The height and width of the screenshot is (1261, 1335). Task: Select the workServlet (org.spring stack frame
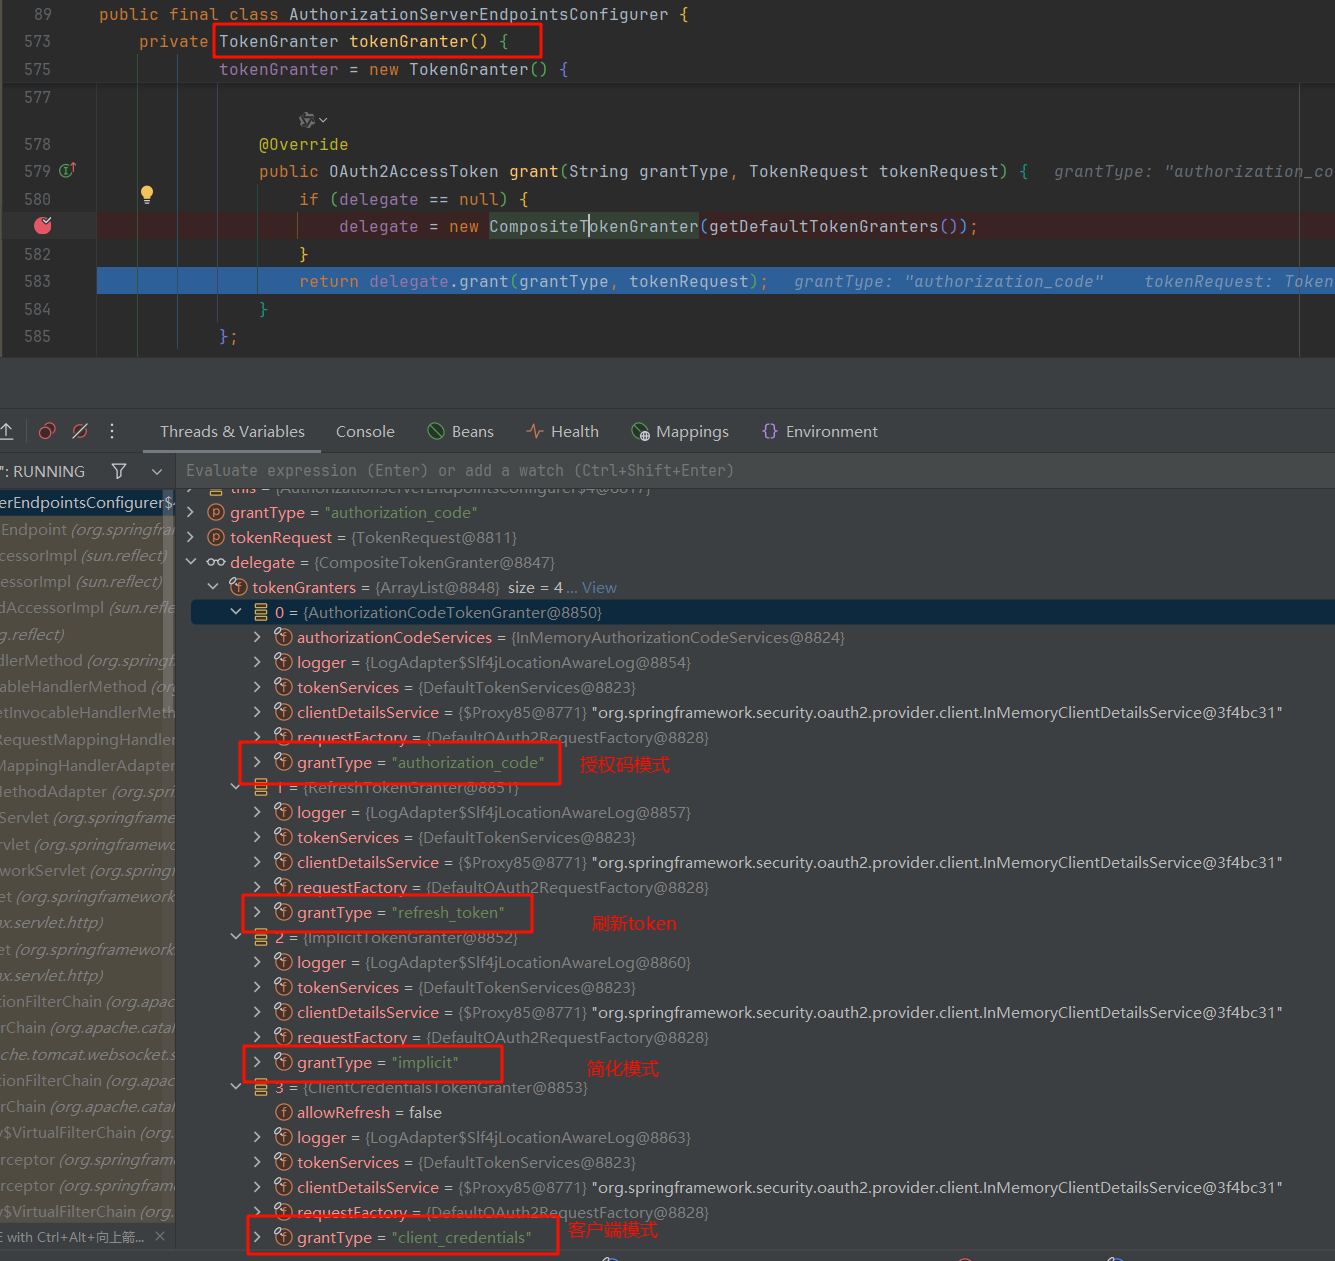(x=87, y=870)
